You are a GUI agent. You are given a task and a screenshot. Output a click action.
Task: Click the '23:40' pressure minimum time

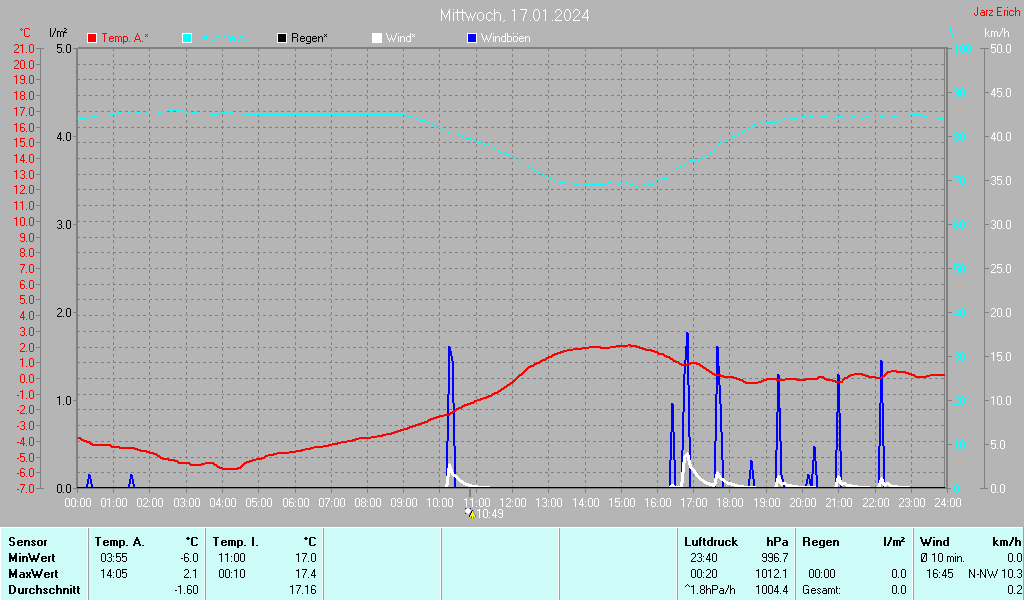tap(704, 558)
